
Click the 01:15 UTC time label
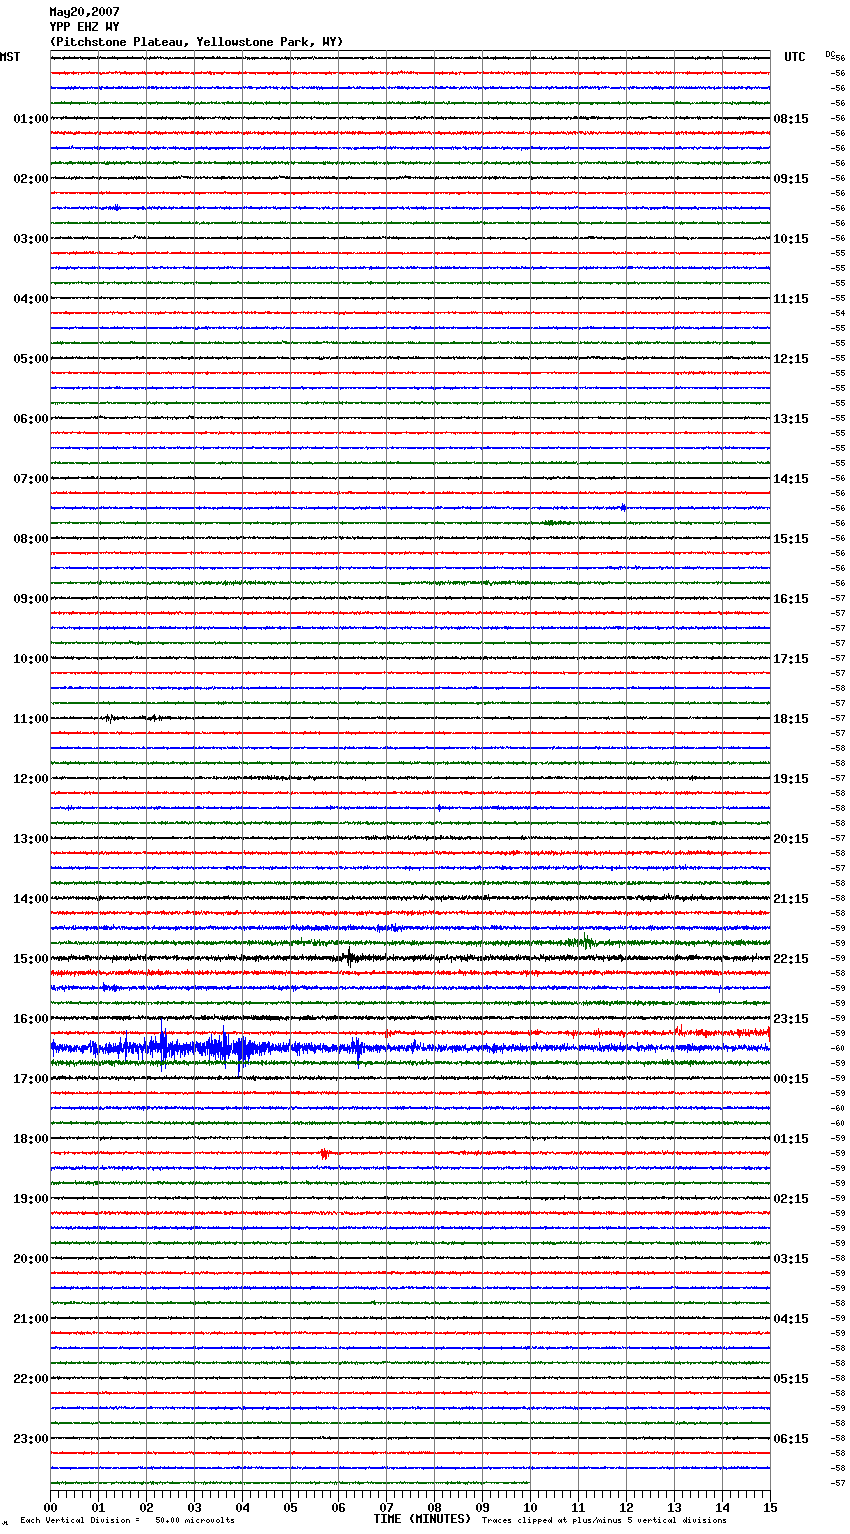coord(791,1139)
